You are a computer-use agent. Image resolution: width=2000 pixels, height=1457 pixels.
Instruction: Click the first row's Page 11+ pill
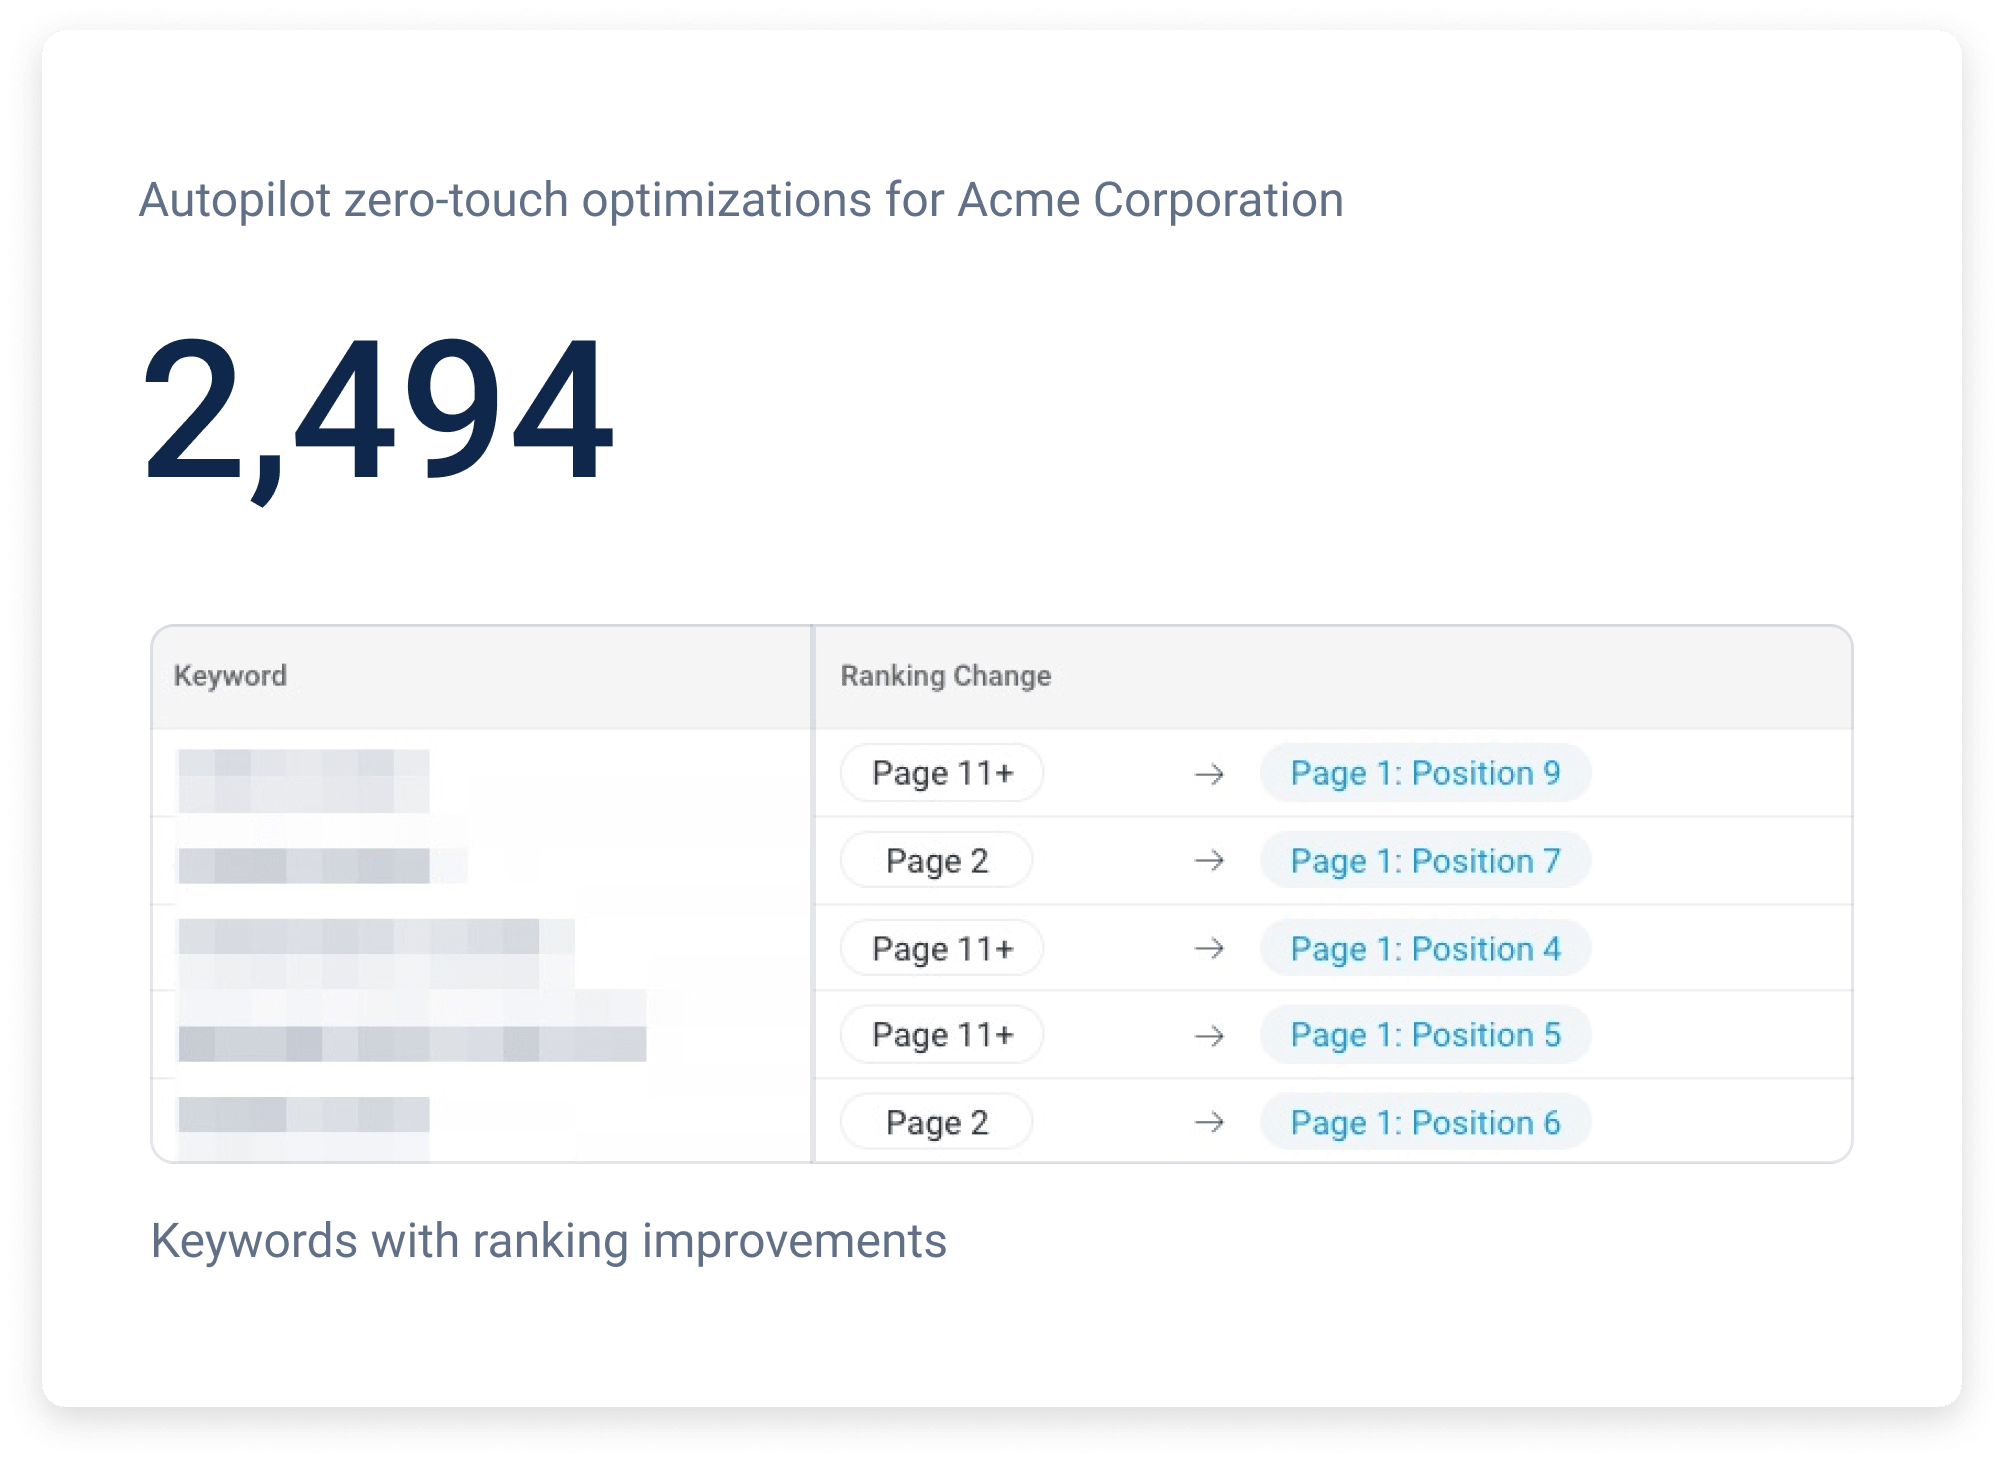942,773
